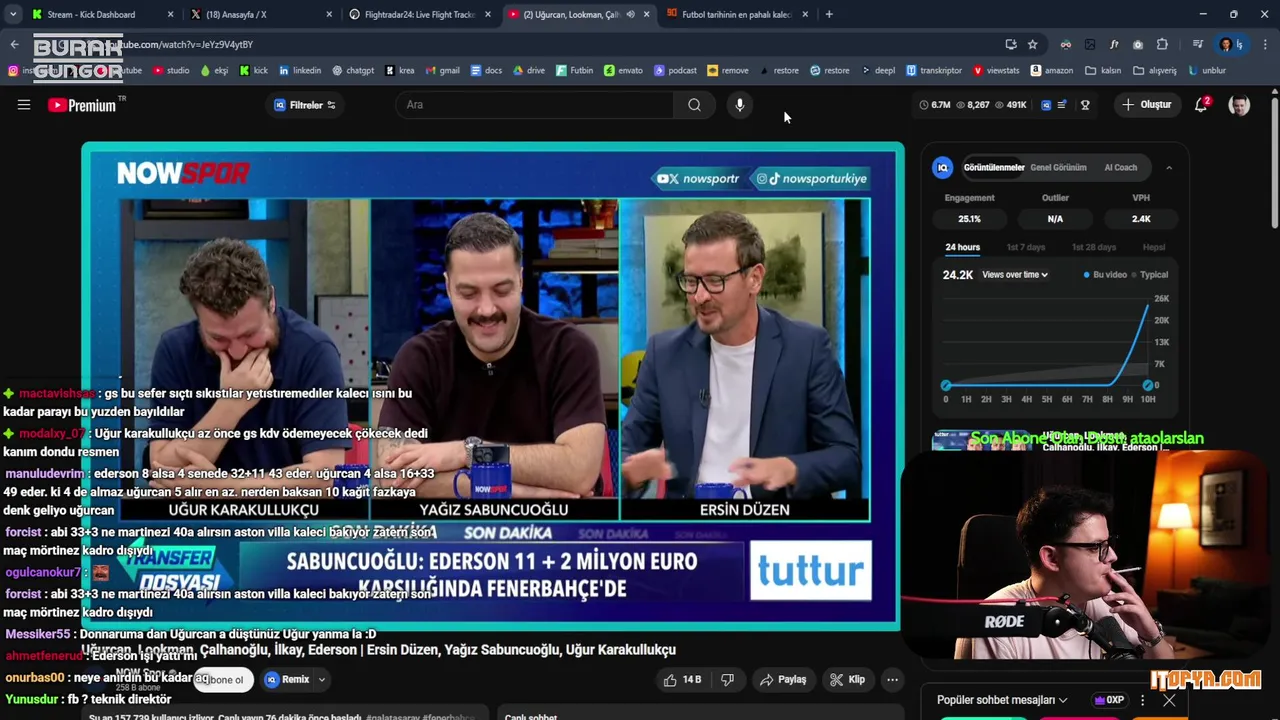This screenshot has width=1280, height=720.
Task: Click the Abone ol subscribe button
Action: tap(222, 680)
